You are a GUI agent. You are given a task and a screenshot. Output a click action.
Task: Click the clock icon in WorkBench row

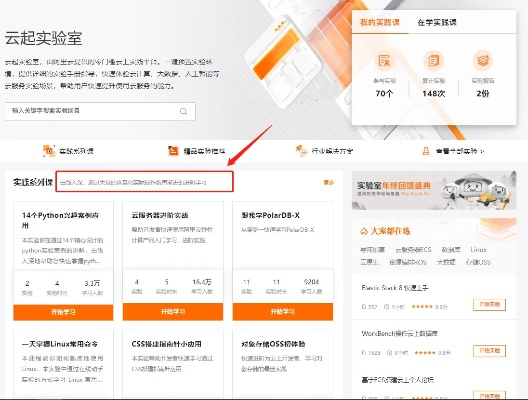coord(390,353)
